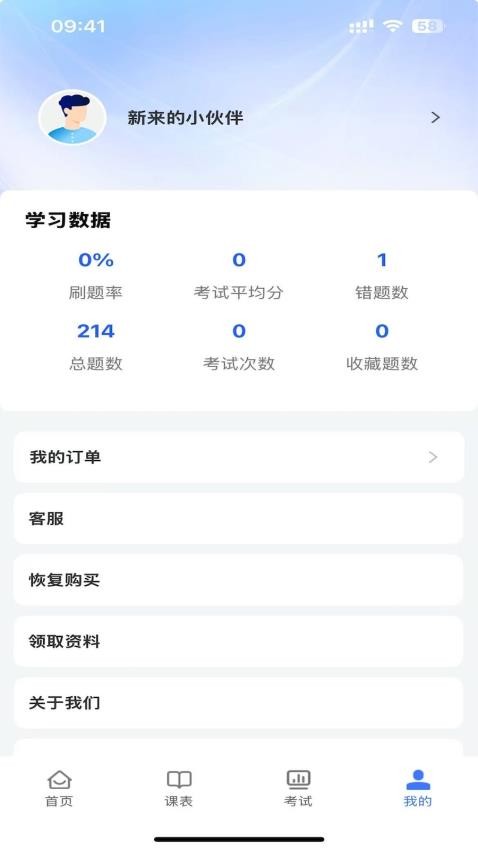Tap the Wi-Fi status icon

[392, 25]
